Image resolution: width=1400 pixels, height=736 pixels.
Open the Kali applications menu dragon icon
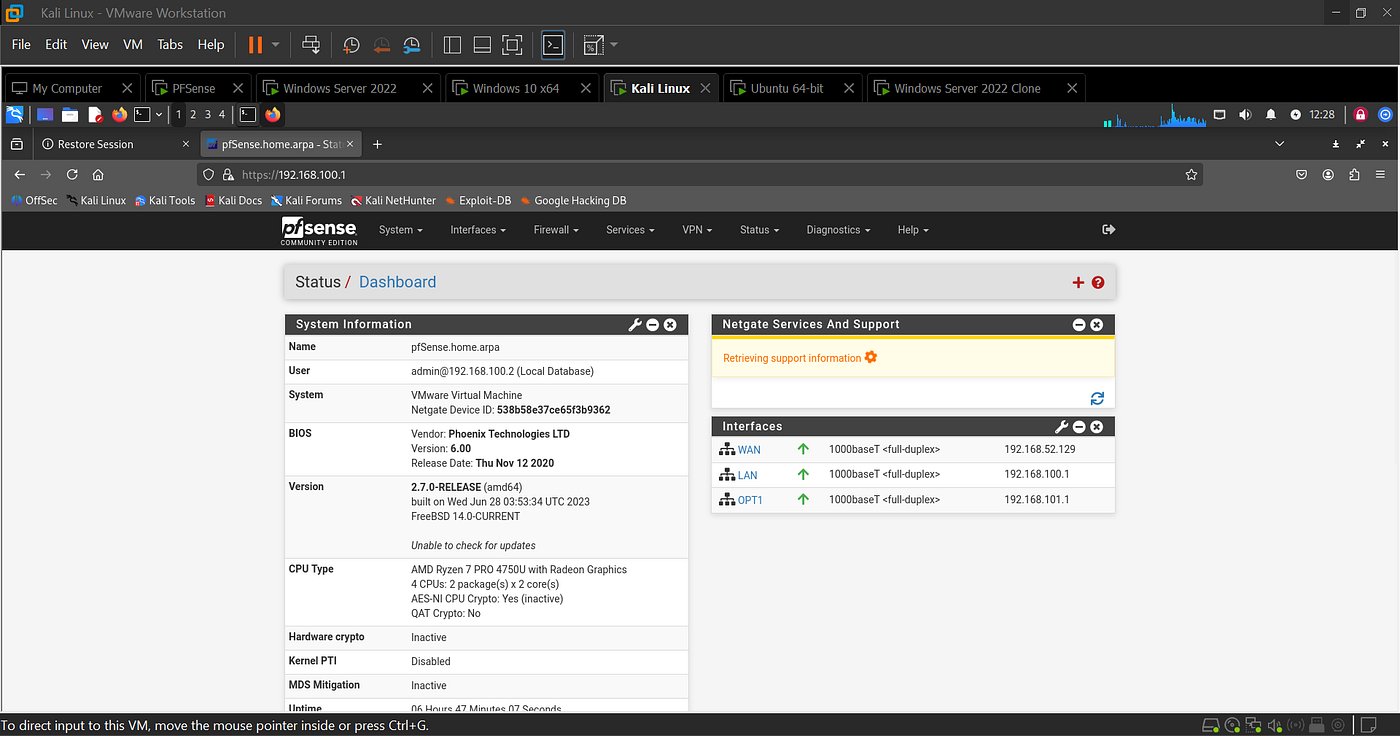click(15, 115)
